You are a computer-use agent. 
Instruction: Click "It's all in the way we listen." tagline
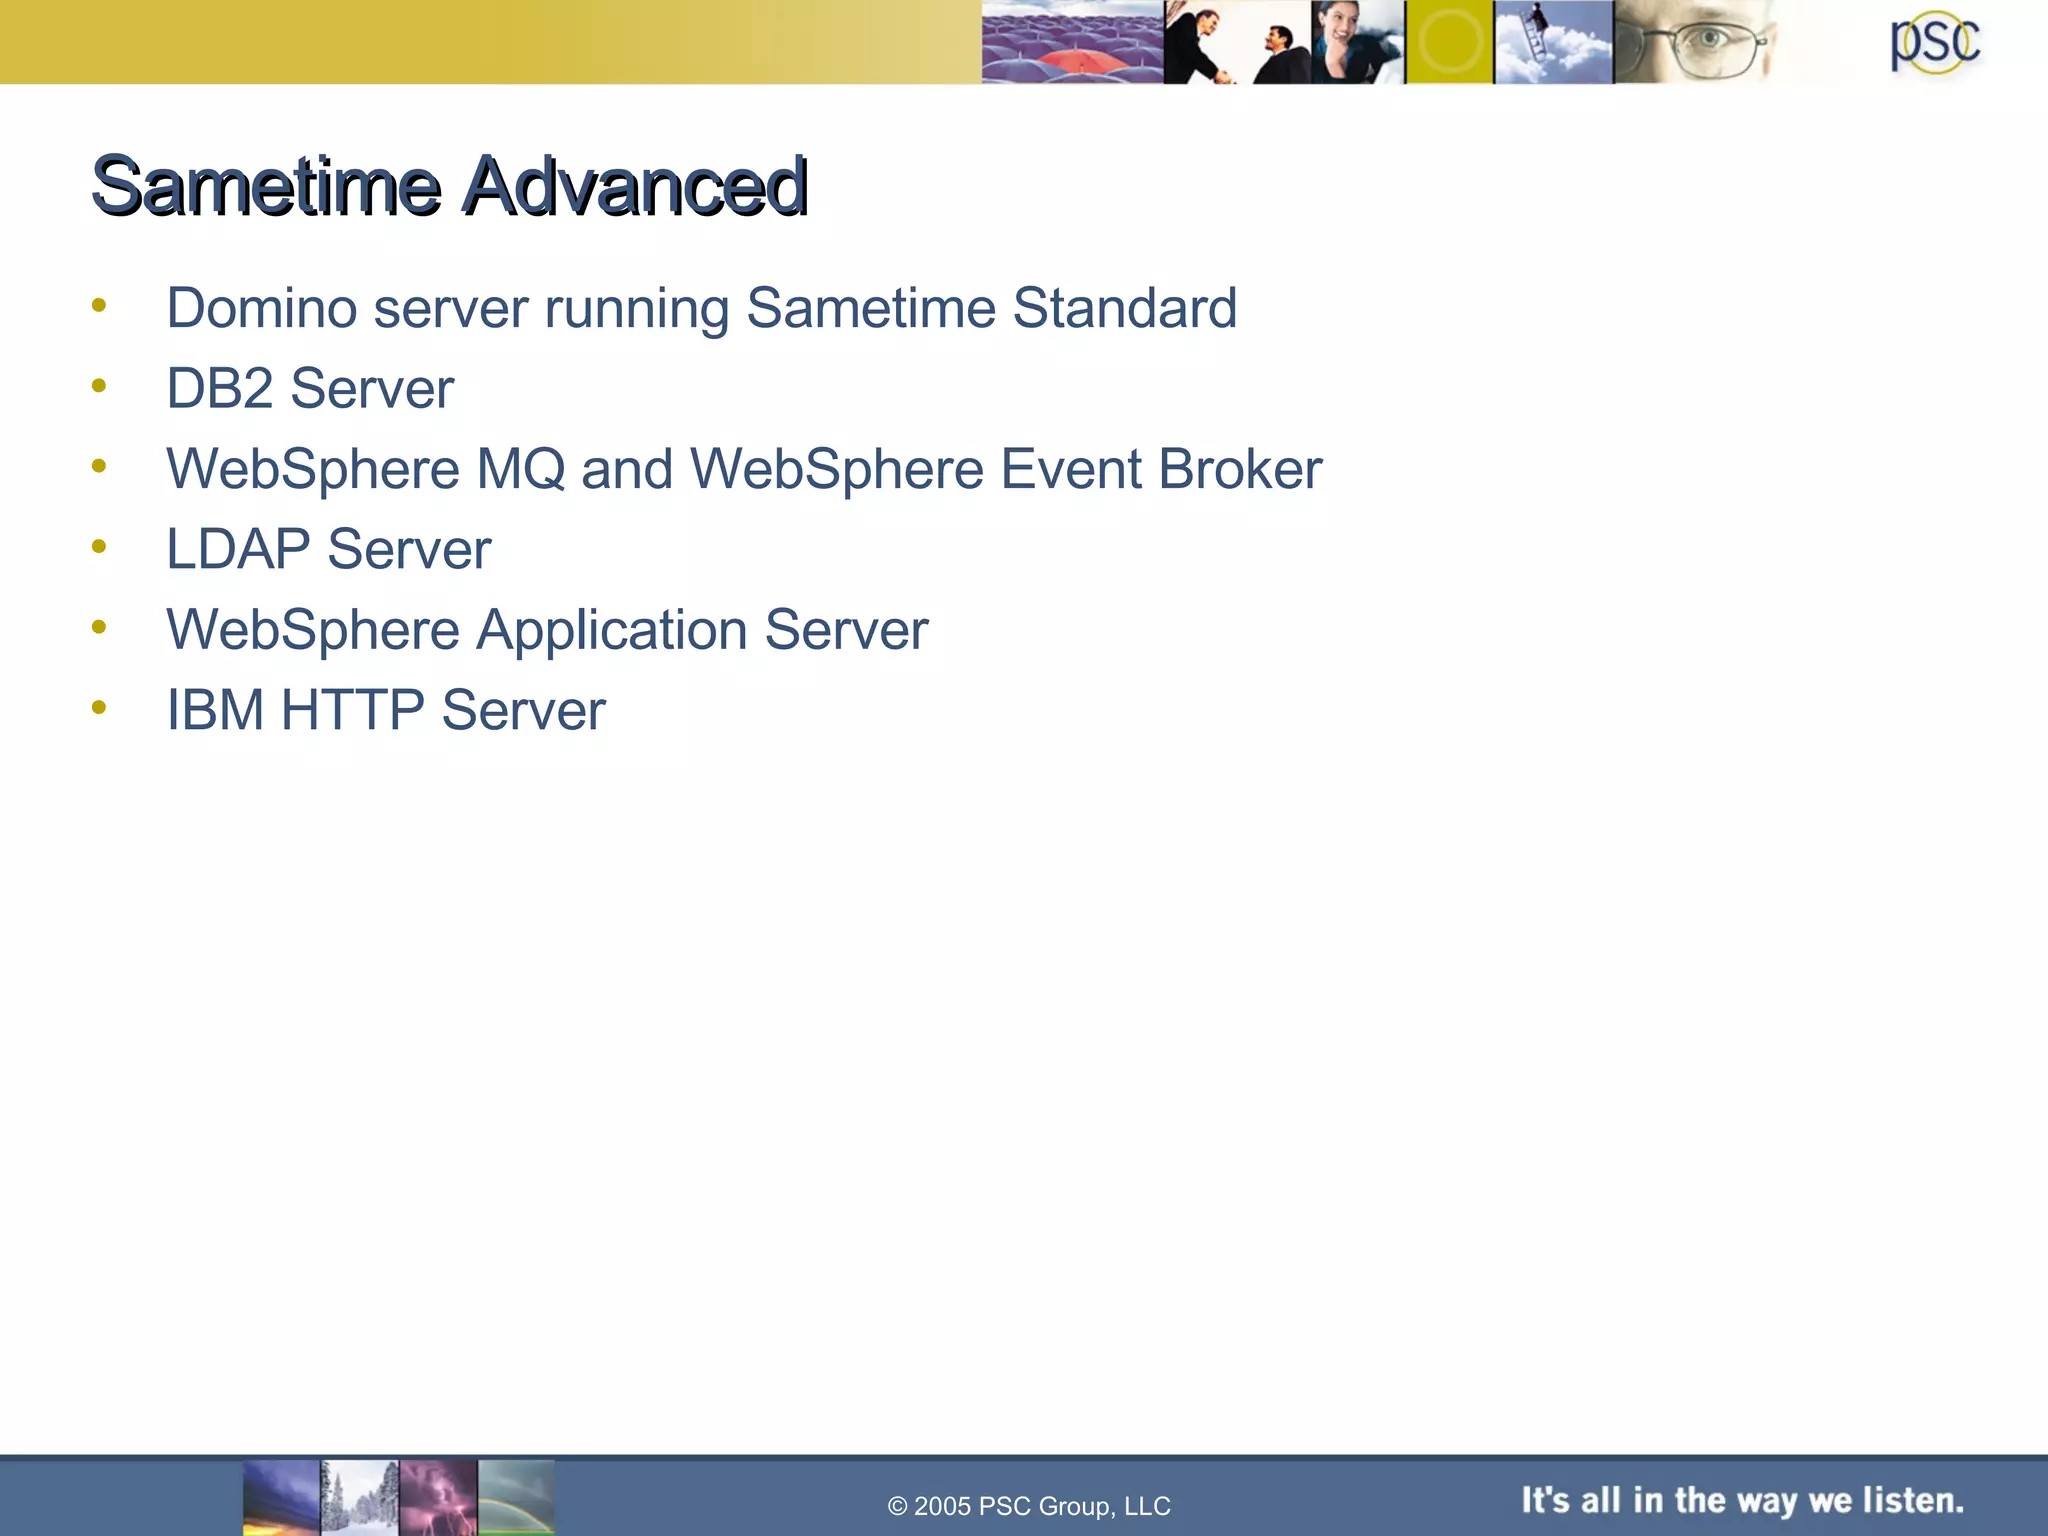click(x=1743, y=1500)
